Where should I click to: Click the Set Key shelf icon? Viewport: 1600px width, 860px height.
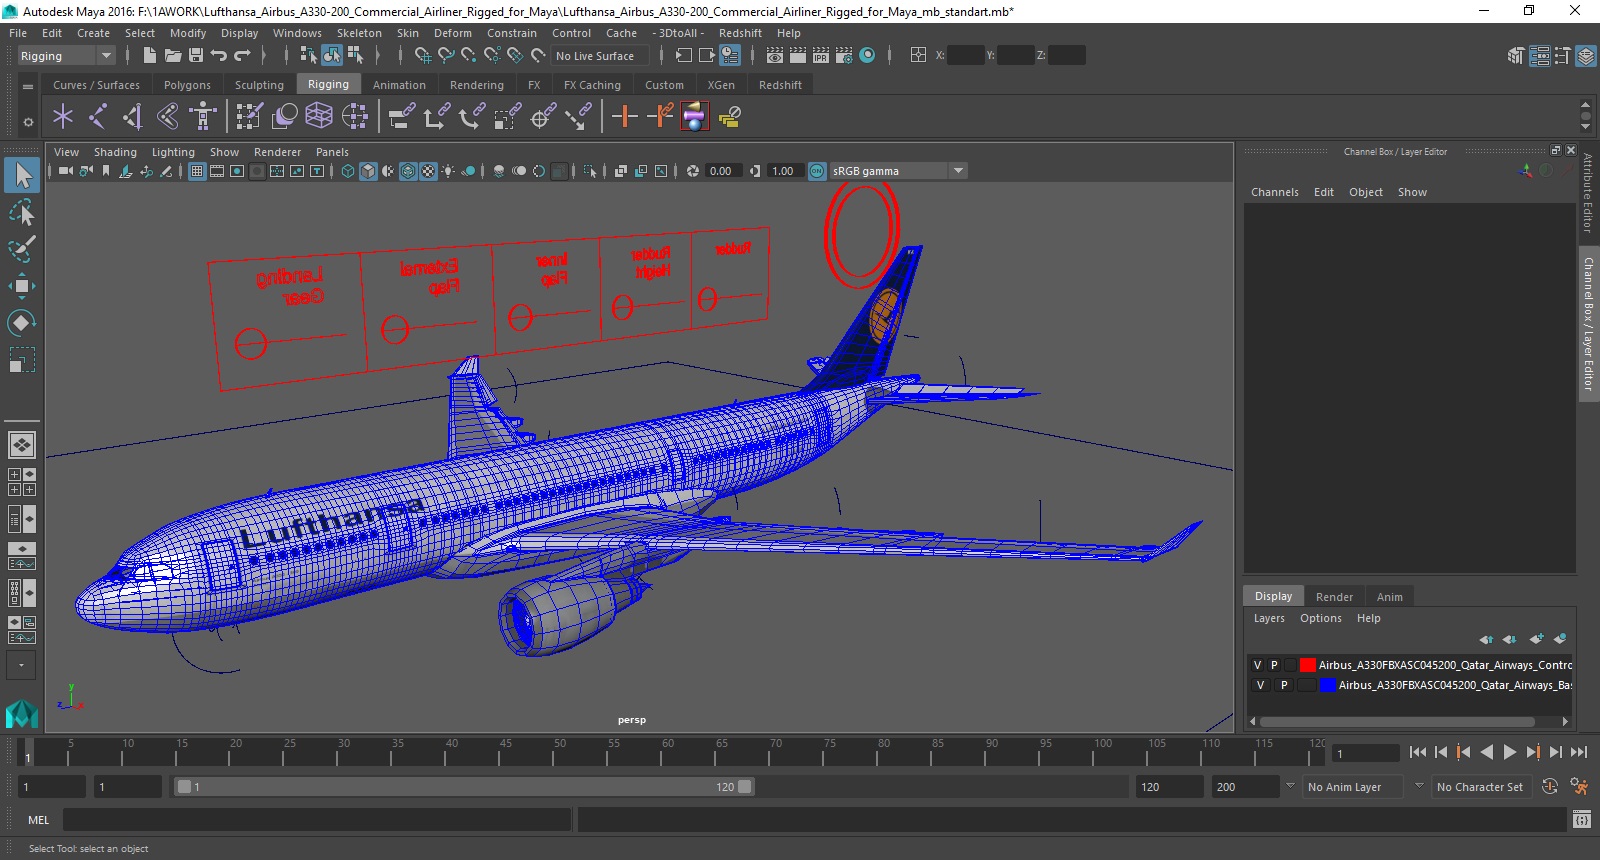click(x=625, y=117)
